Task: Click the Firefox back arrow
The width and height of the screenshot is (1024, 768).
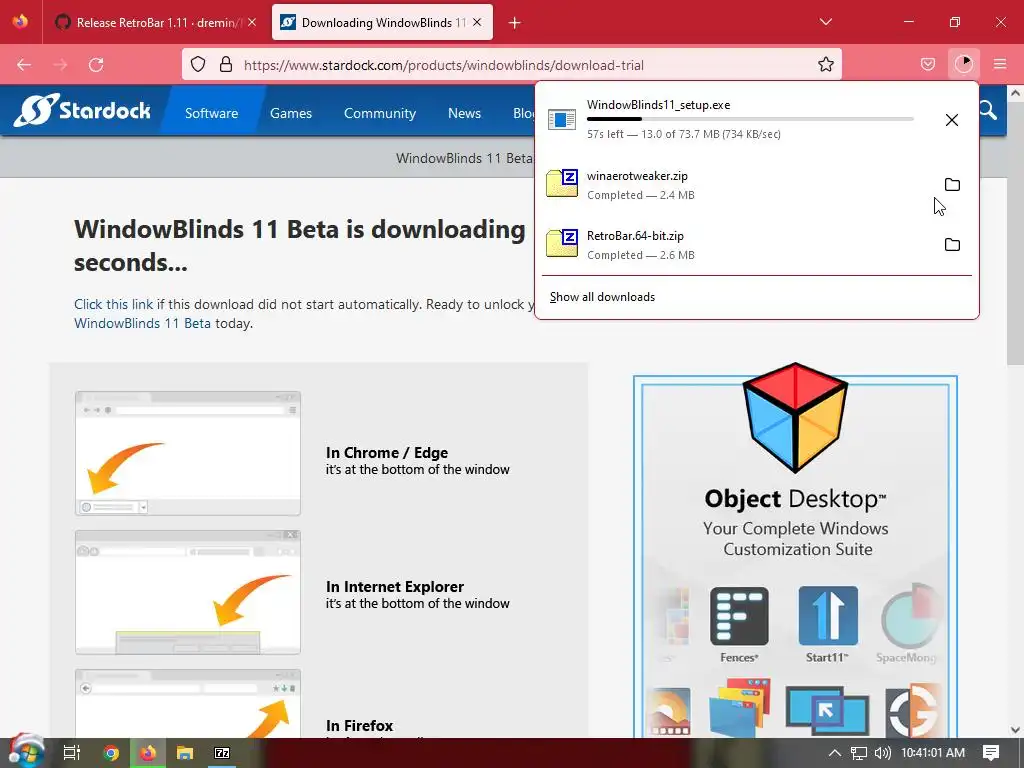Action: 24,65
